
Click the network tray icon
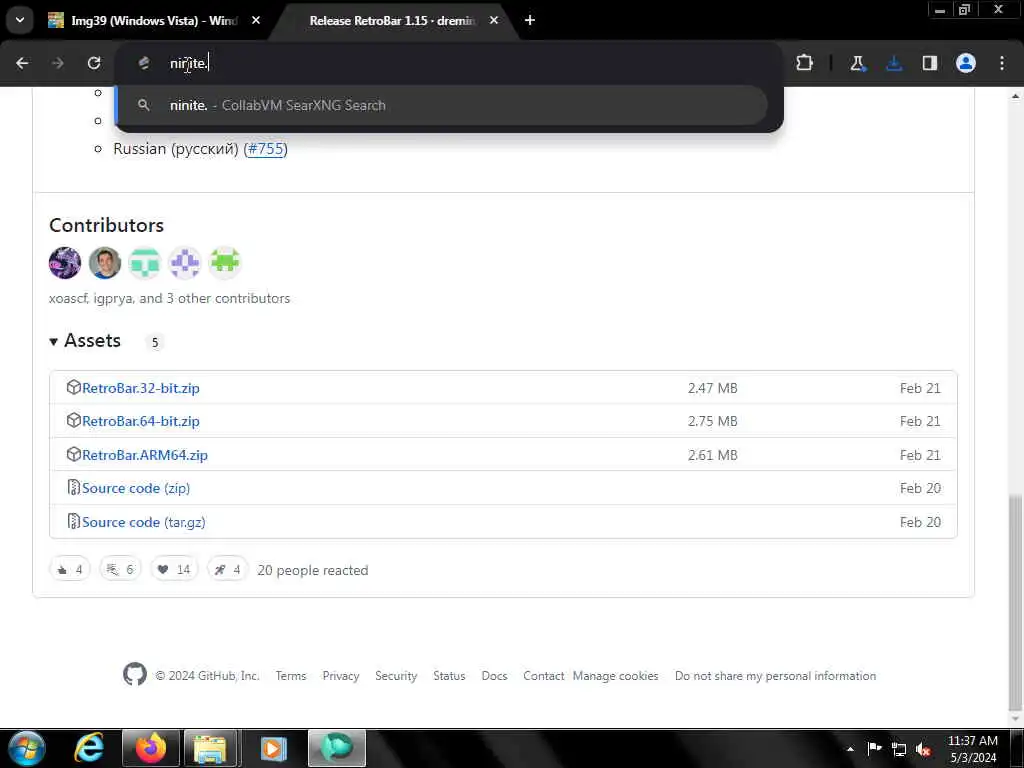[899, 749]
